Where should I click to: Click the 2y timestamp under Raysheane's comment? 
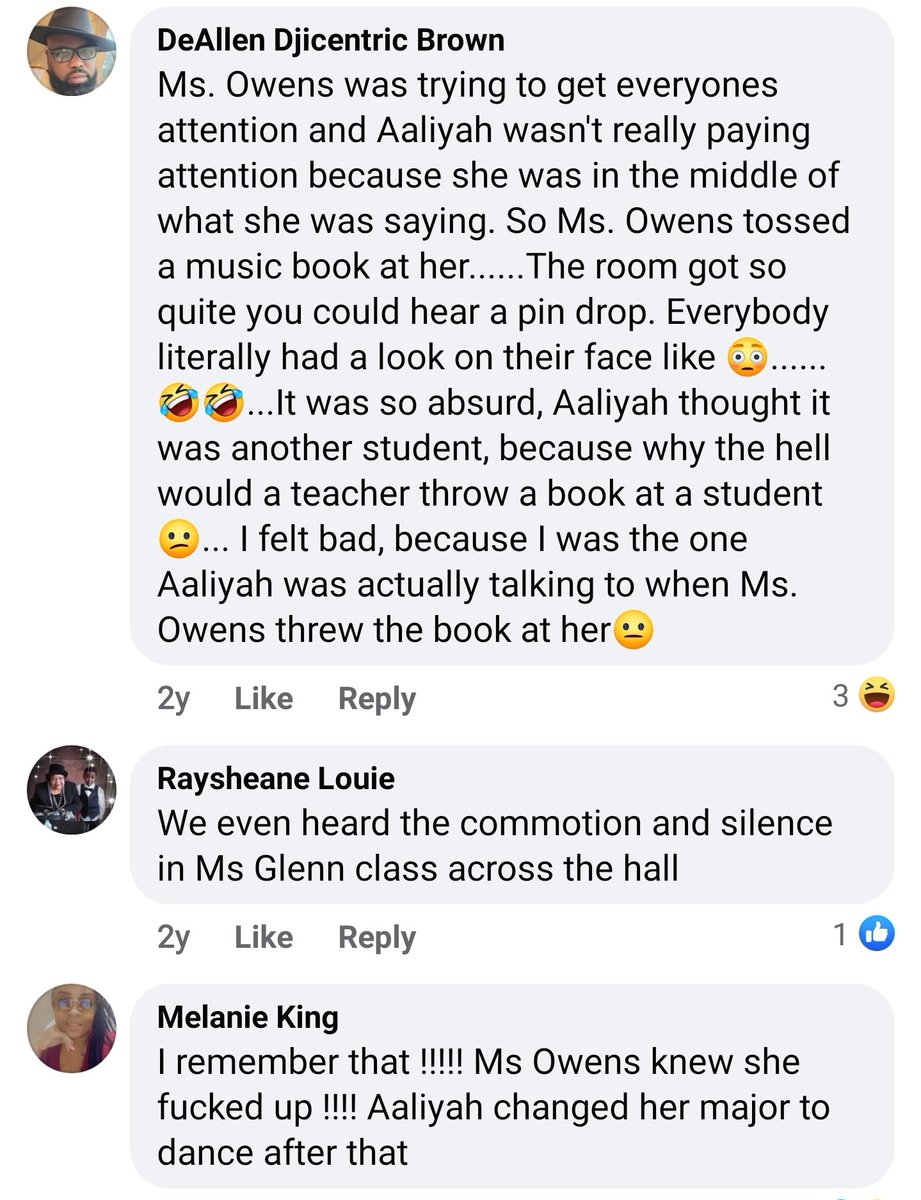point(173,937)
